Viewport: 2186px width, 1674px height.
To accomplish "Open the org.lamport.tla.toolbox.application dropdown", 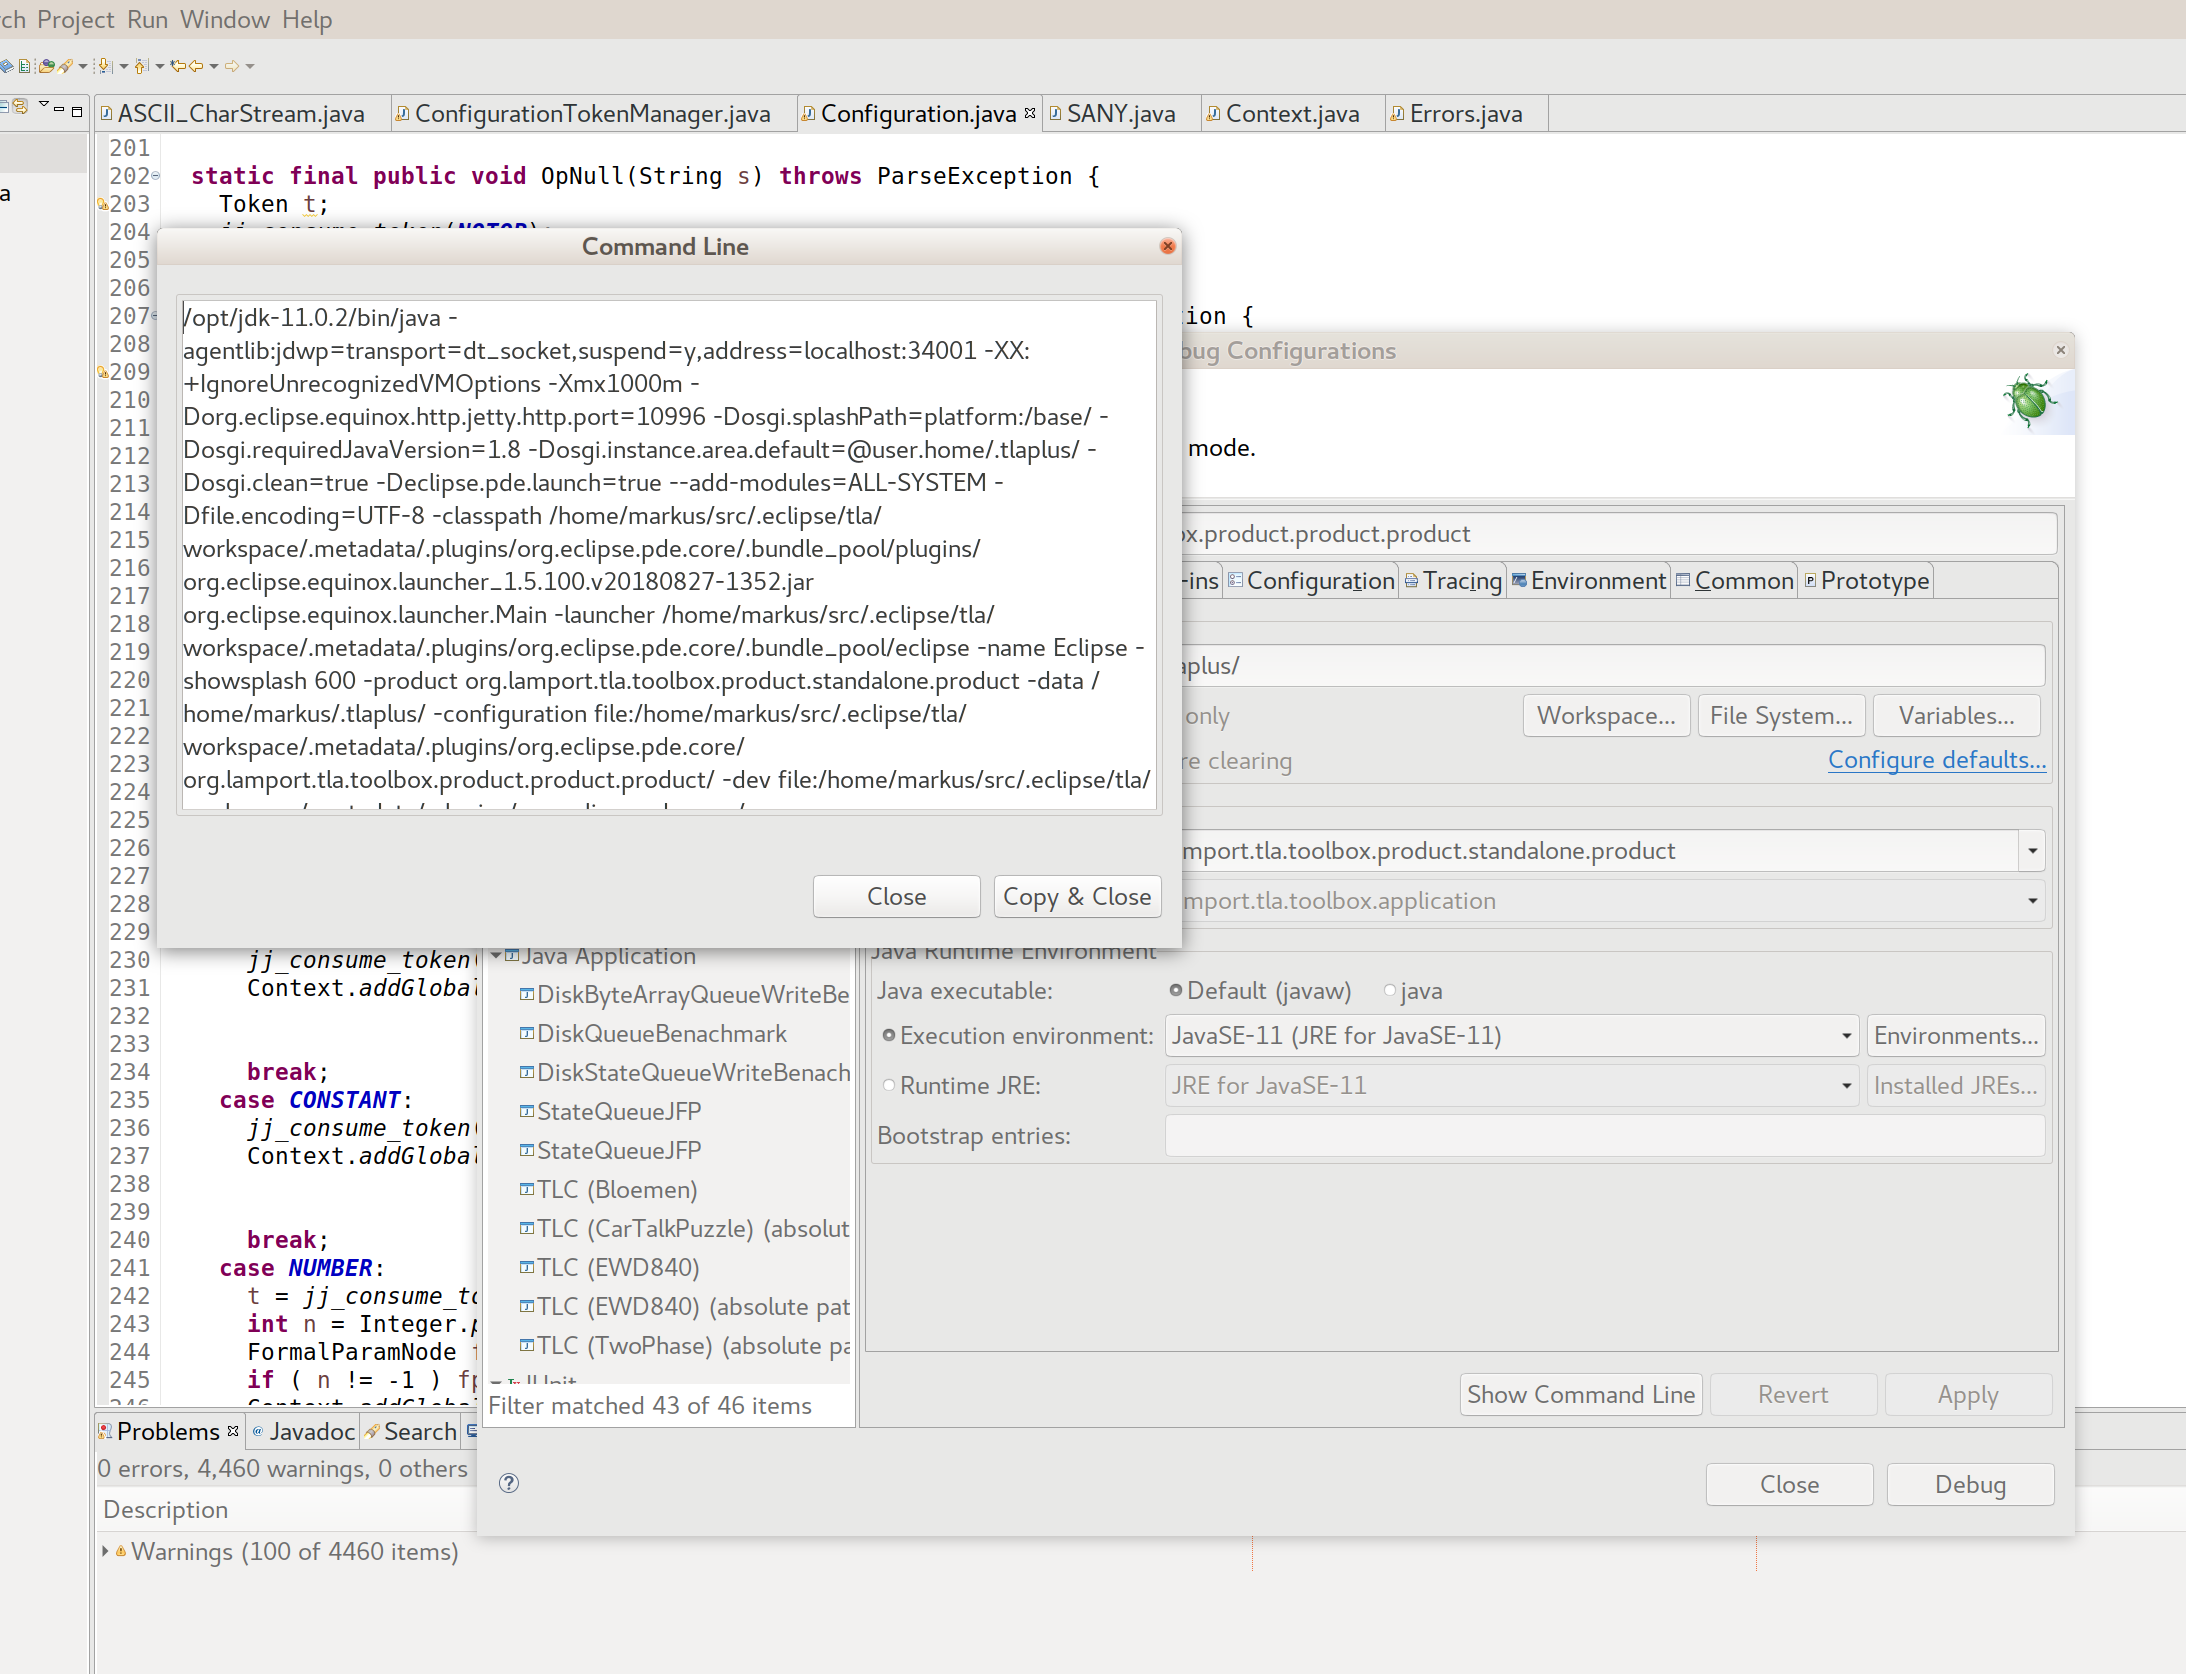I will (x=2032, y=900).
